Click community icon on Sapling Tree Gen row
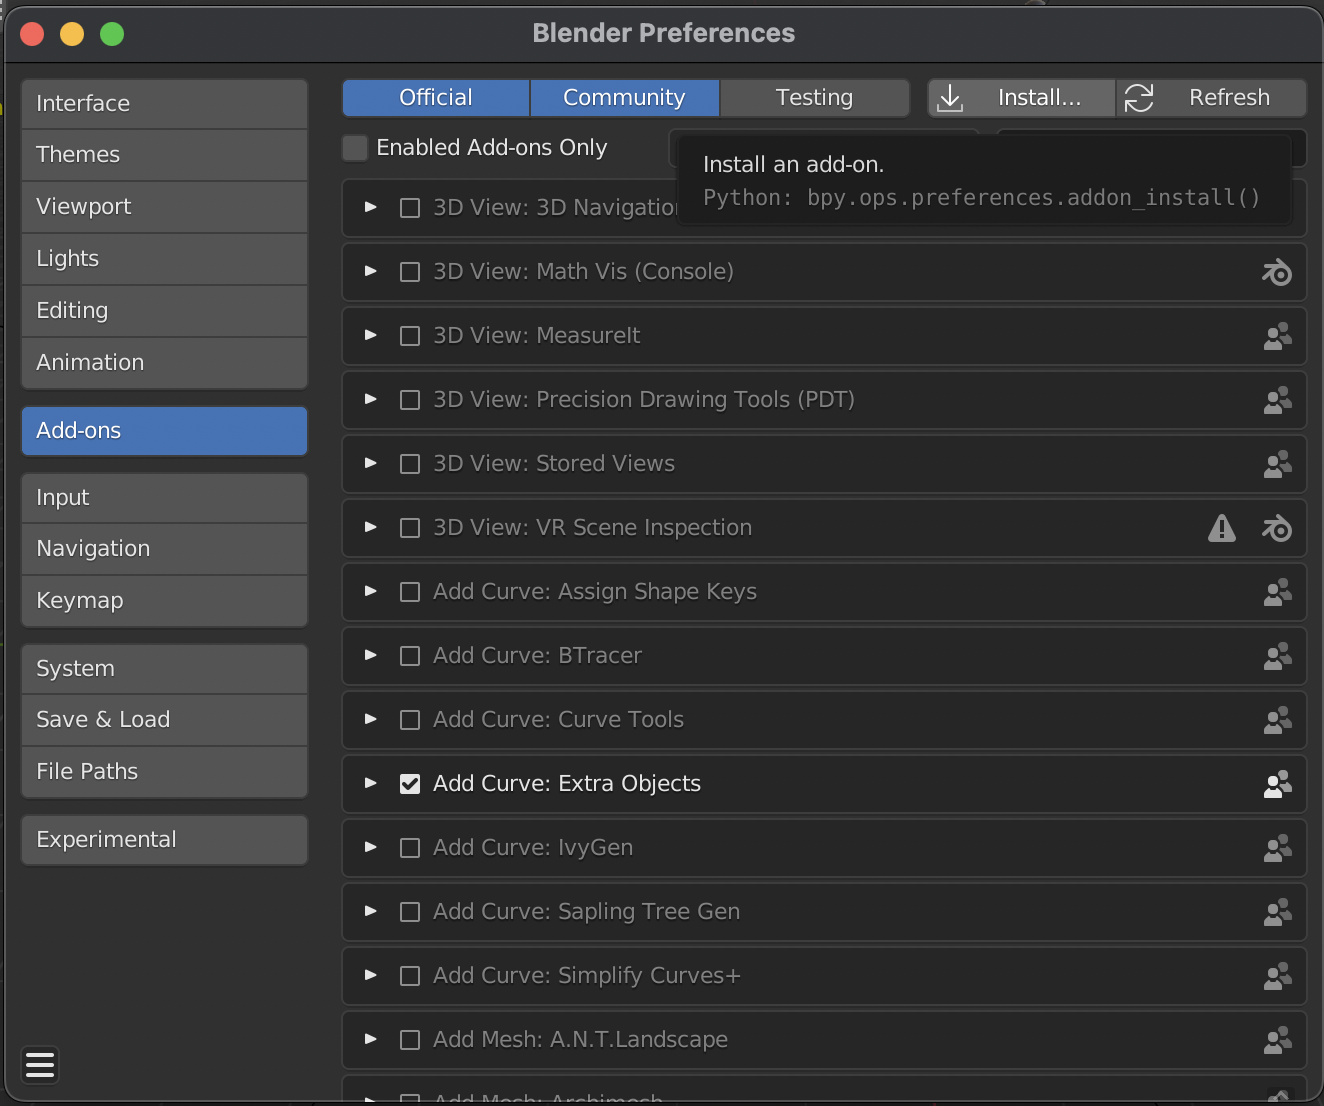Screen dimensions: 1324x1106 click(1277, 912)
